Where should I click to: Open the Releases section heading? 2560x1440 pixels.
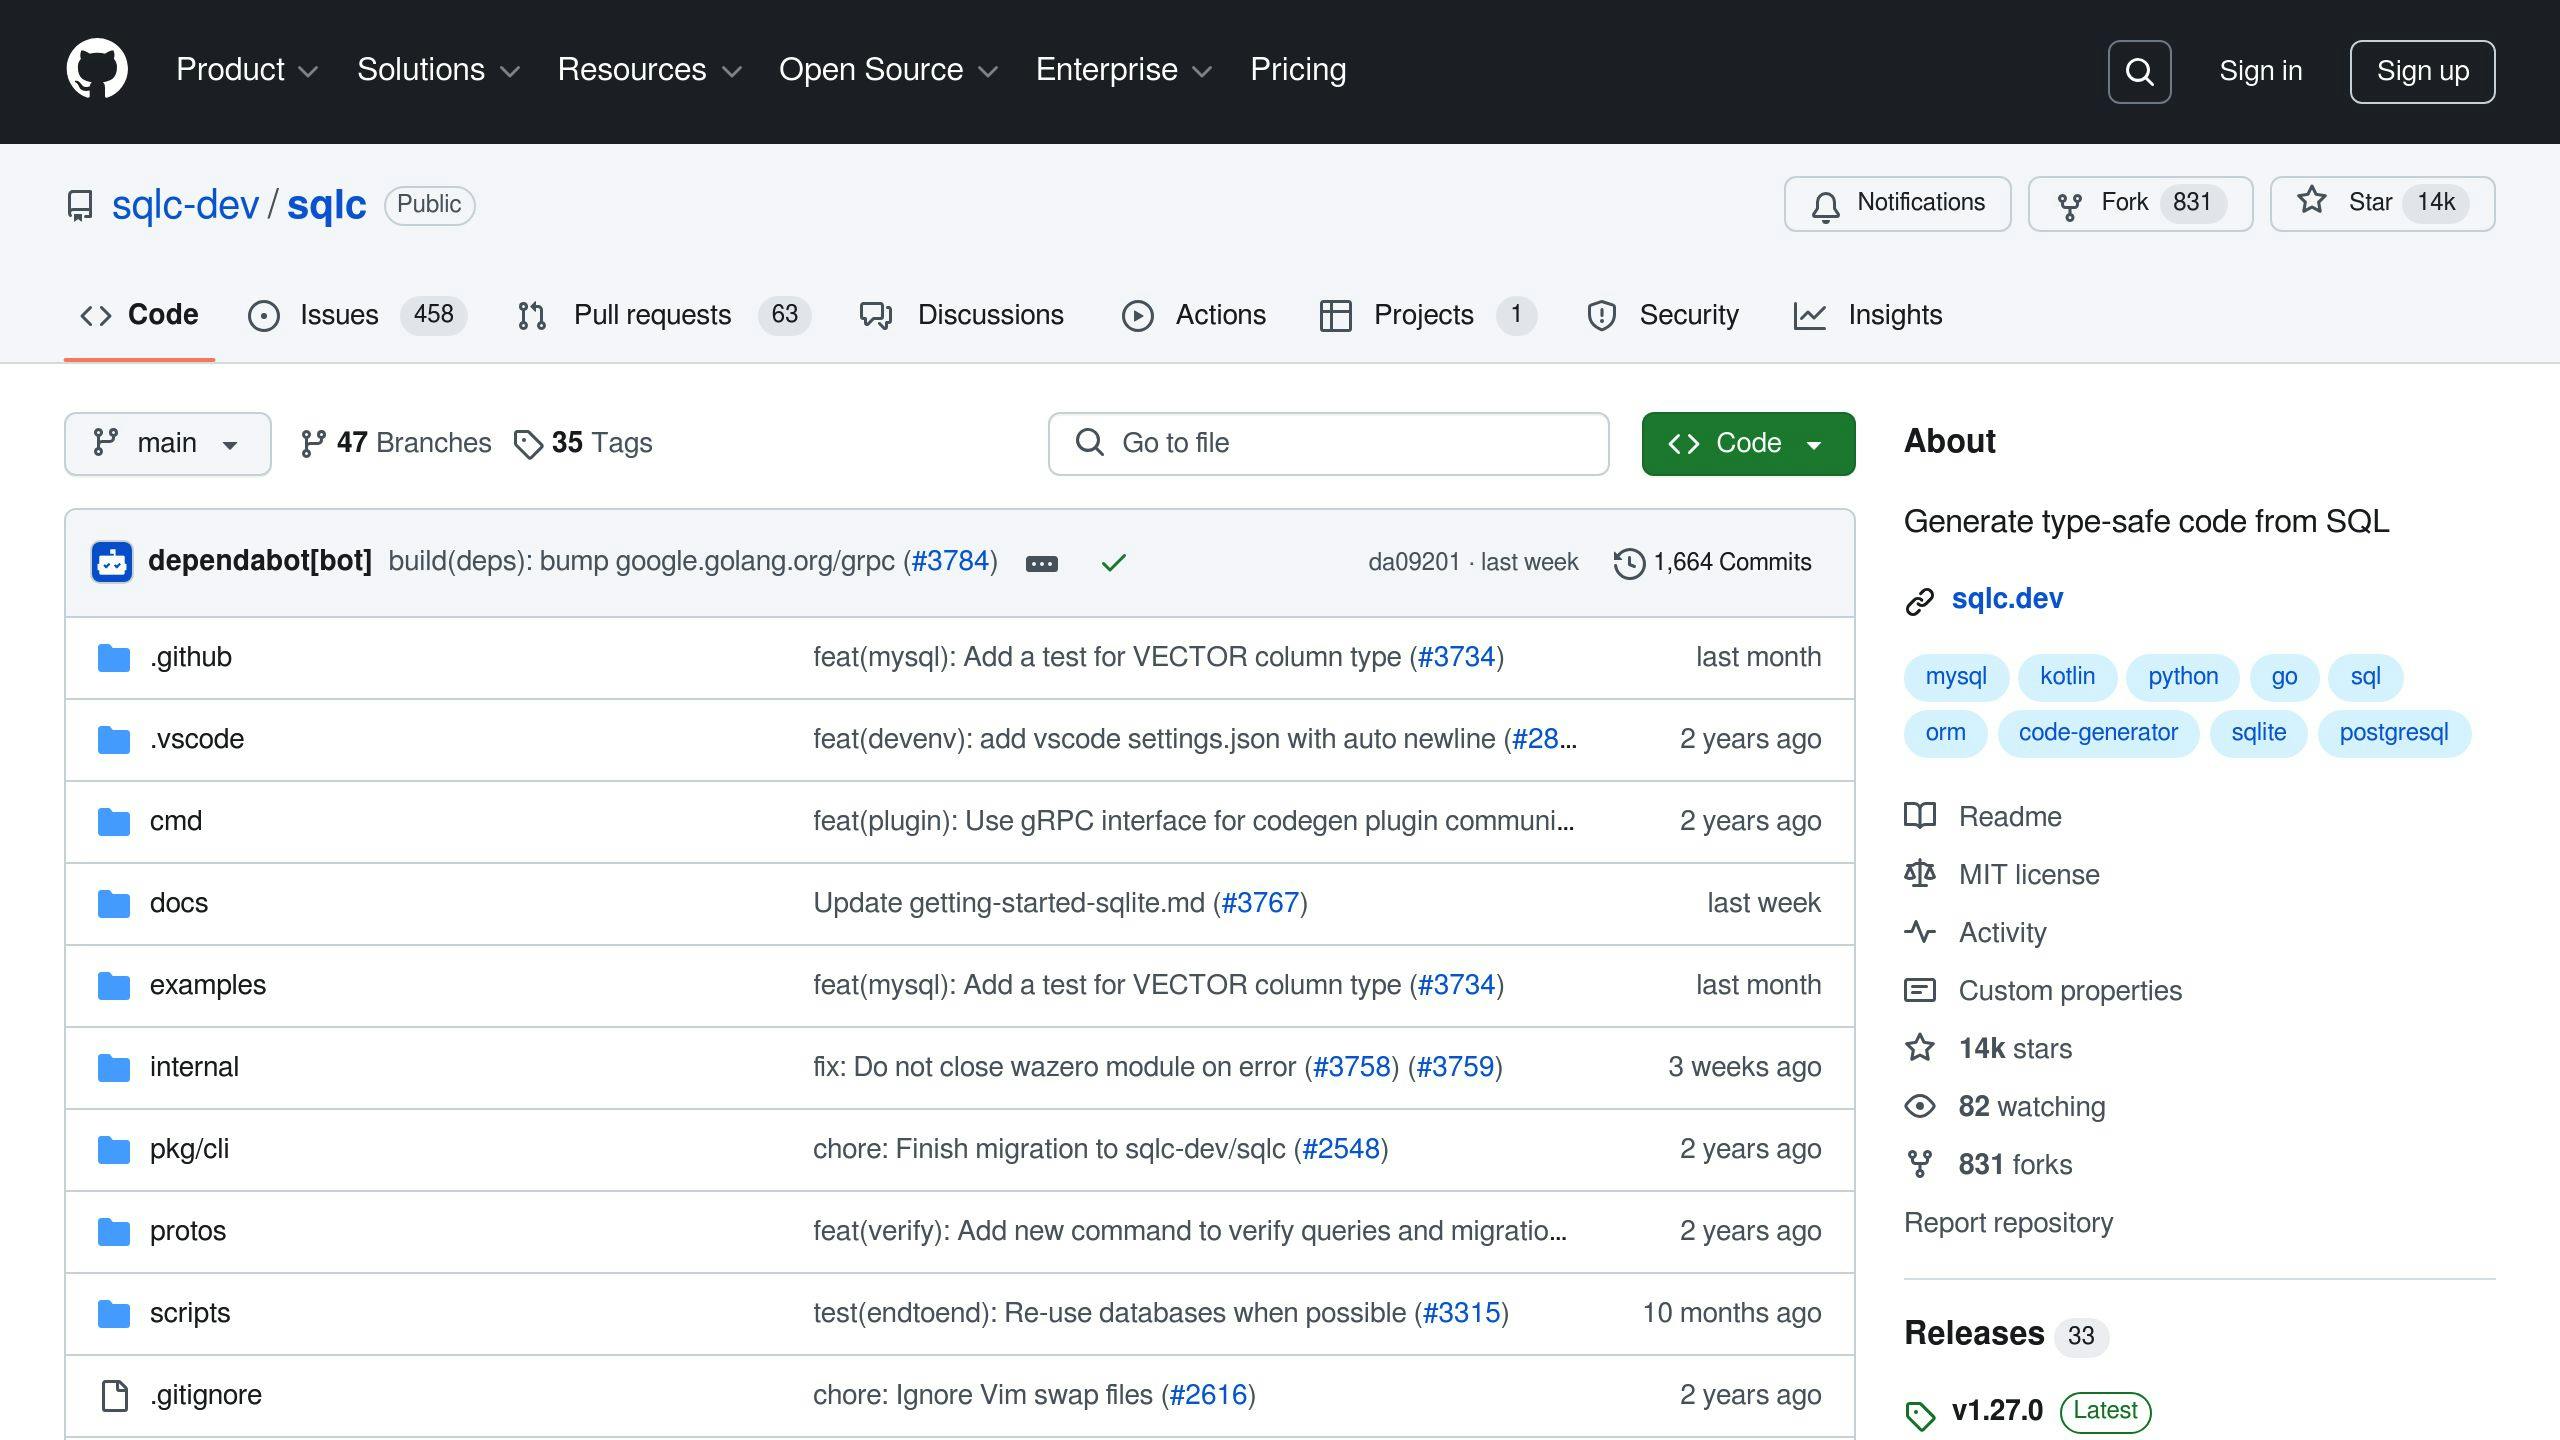(1974, 1334)
